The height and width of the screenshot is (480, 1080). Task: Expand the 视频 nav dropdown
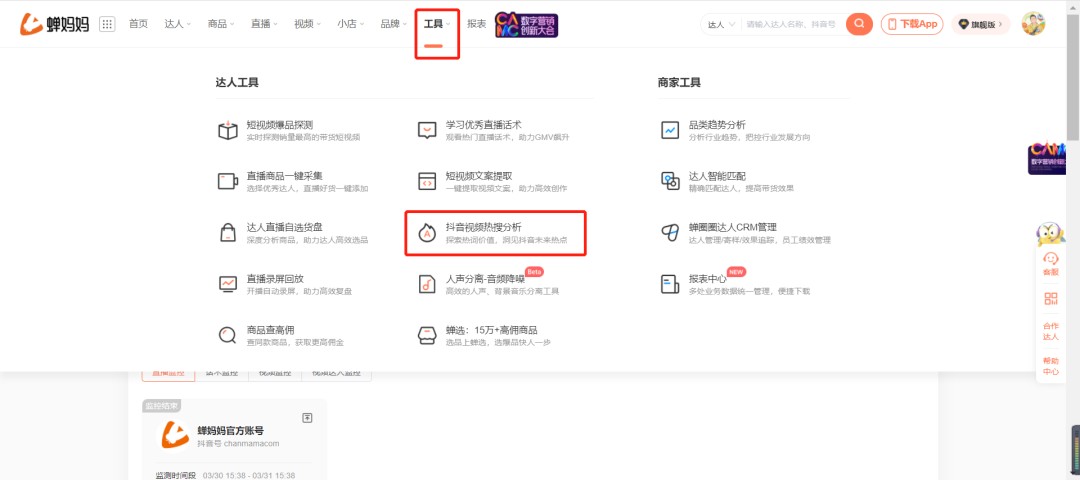pos(308,24)
